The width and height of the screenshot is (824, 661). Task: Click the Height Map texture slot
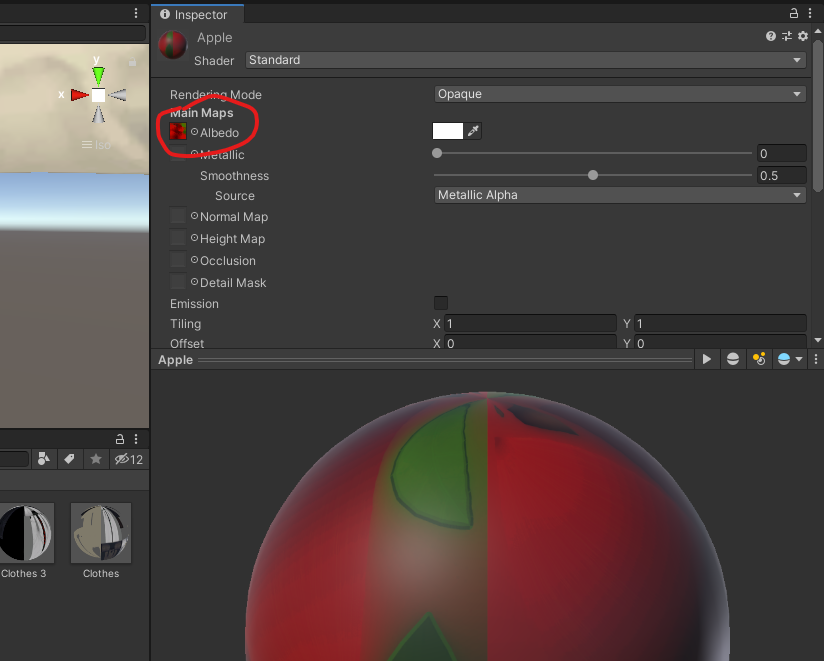click(178, 238)
